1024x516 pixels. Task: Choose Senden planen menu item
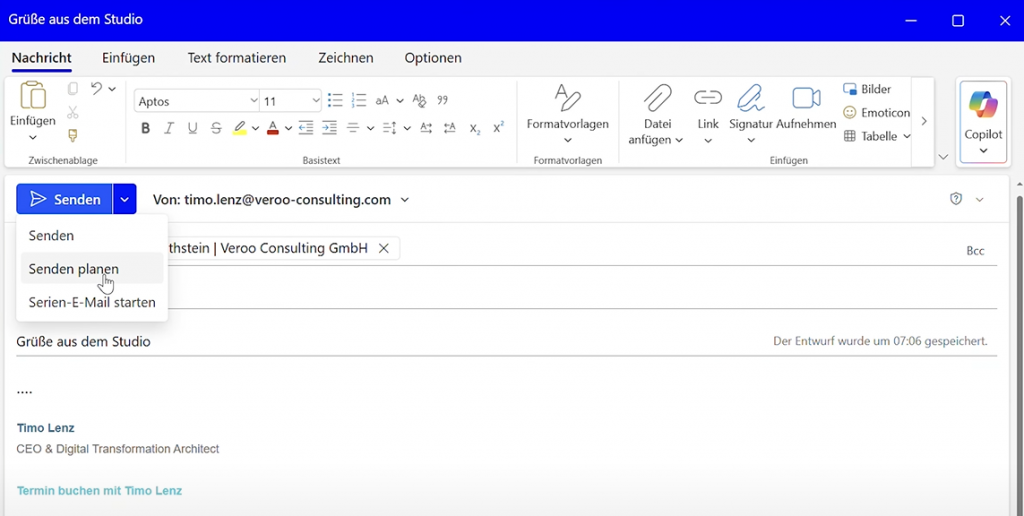tap(92, 268)
